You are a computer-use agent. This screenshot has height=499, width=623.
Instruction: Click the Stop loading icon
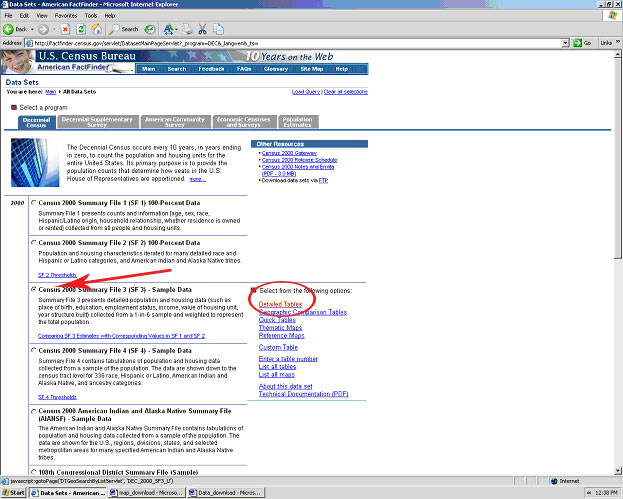pos(66,29)
